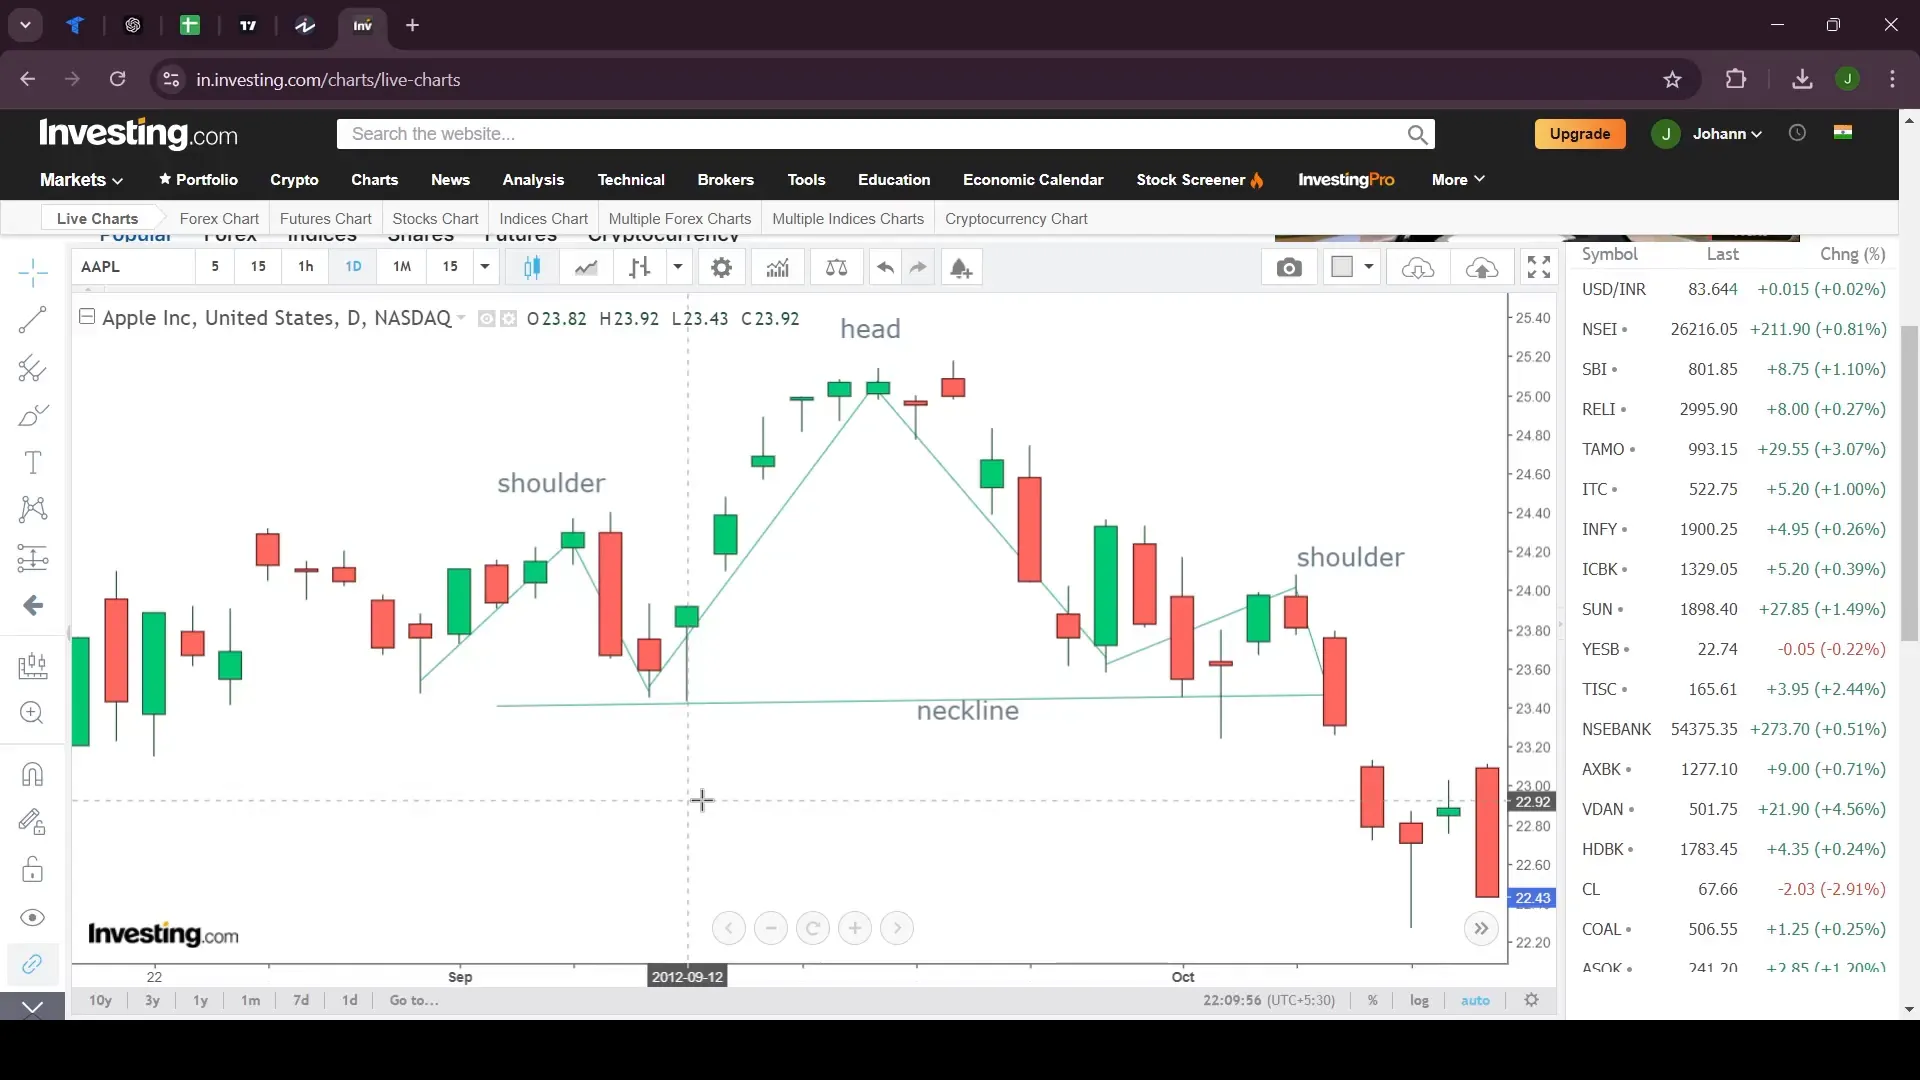Load chart layout from cloud
The width and height of the screenshot is (1920, 1080).
coord(1418,267)
